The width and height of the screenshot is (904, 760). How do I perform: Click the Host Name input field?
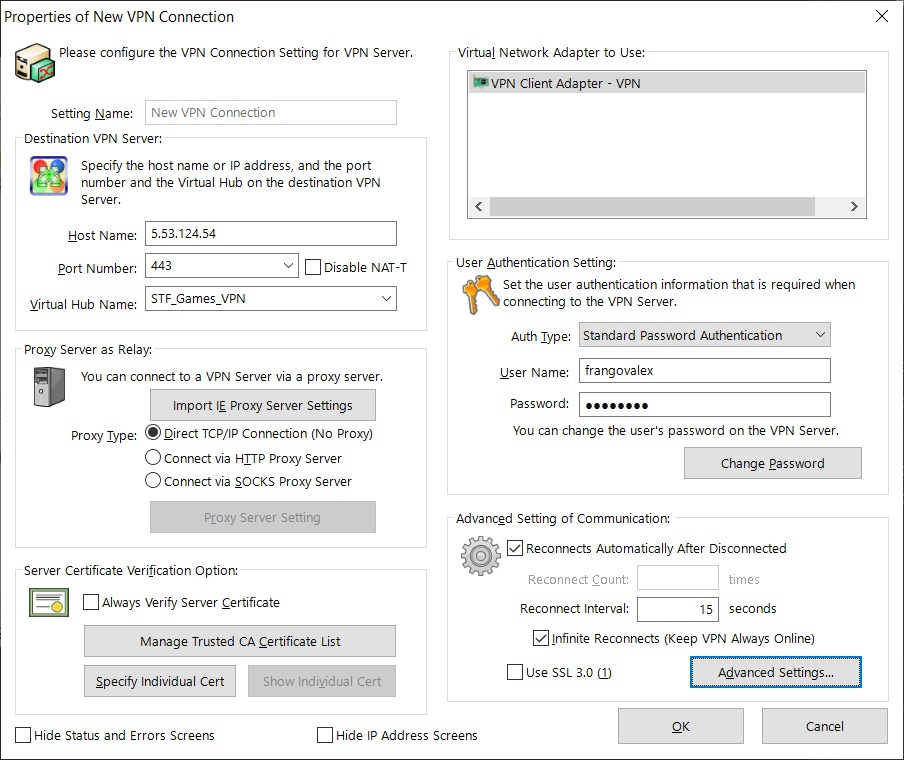coord(270,234)
